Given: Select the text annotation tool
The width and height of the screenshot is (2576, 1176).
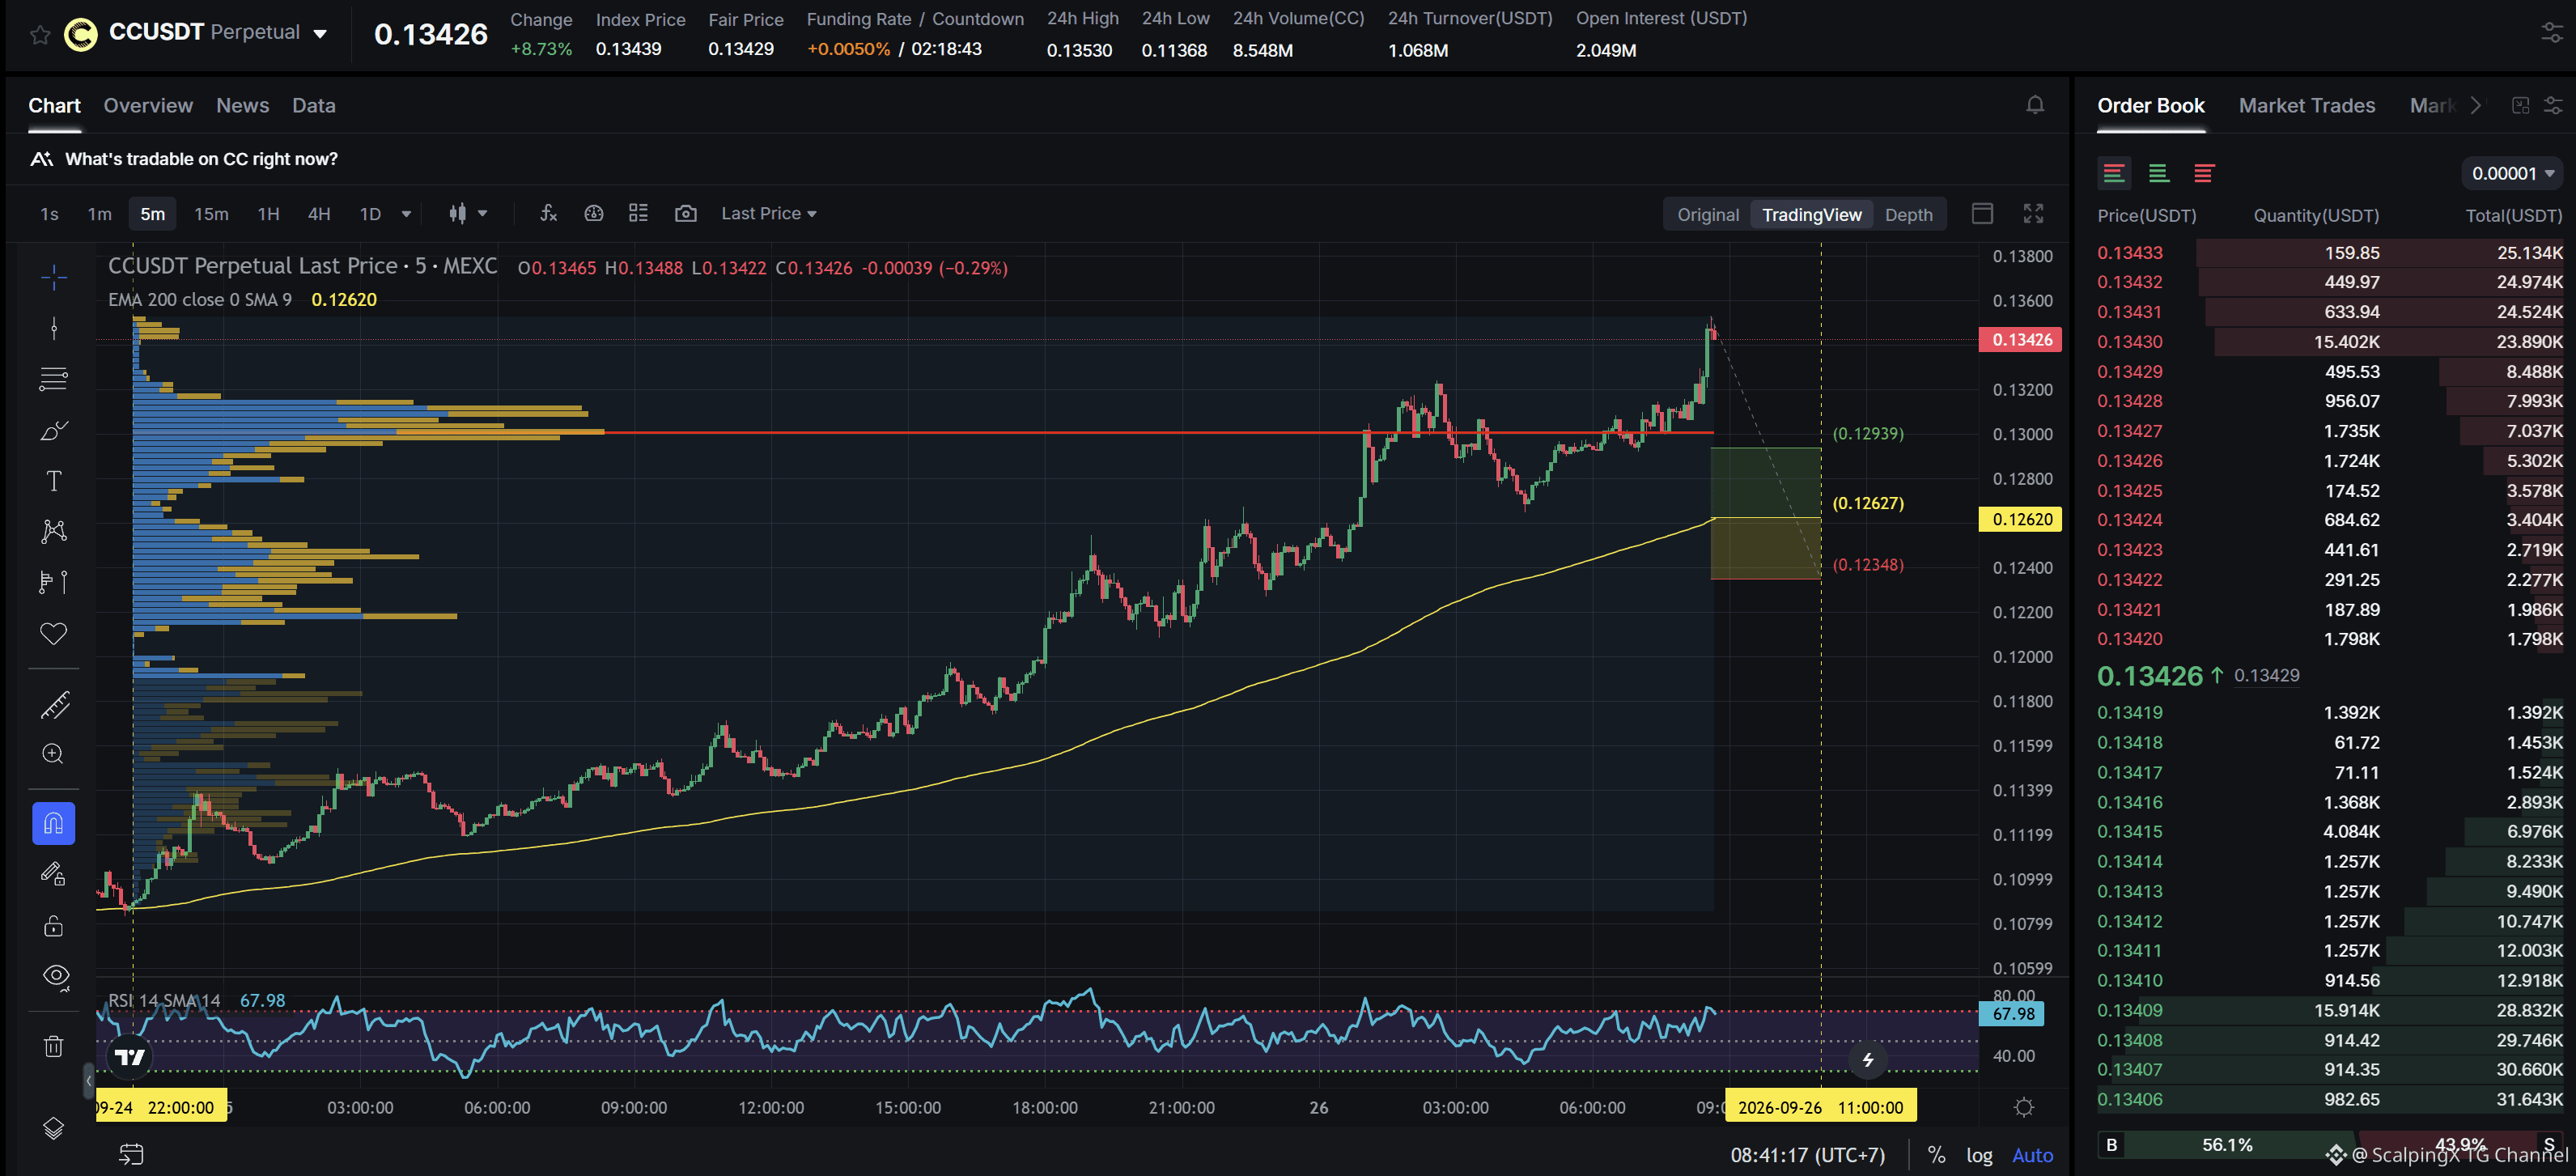Looking at the screenshot, I should pyautogui.click(x=54, y=481).
